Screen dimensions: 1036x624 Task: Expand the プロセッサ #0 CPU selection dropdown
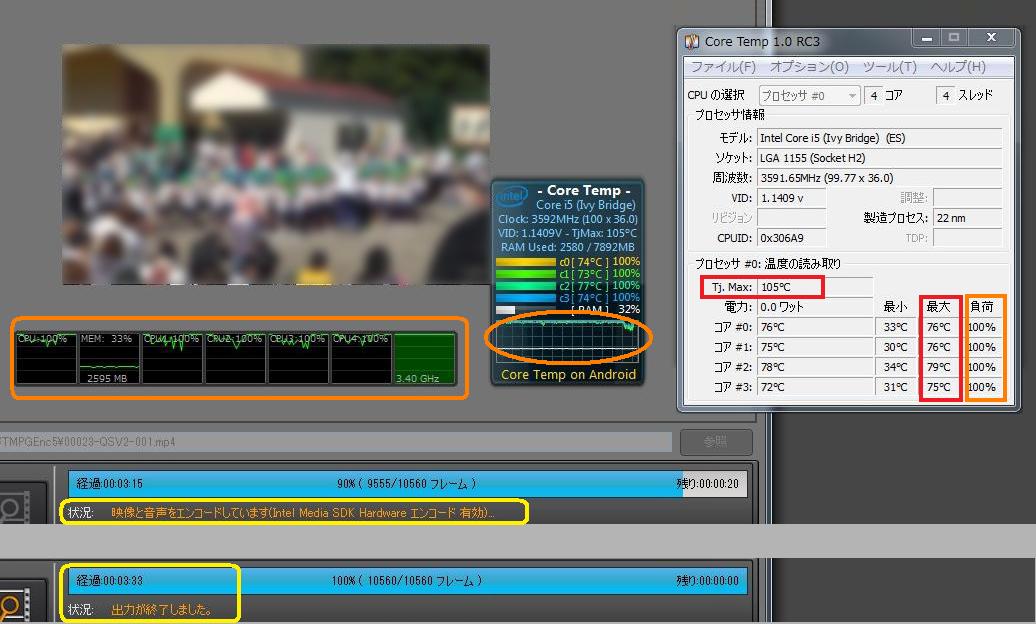(x=809, y=95)
